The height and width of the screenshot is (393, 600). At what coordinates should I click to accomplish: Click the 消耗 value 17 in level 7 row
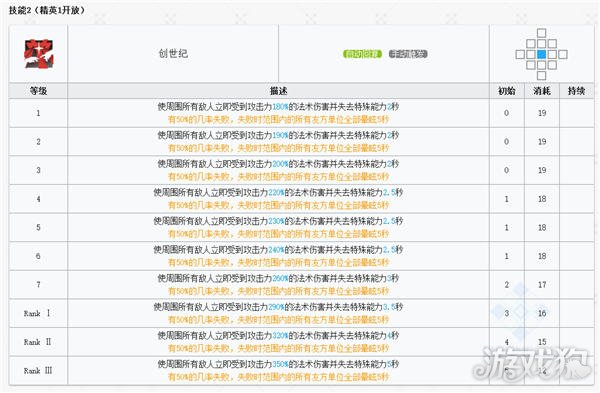tap(542, 285)
